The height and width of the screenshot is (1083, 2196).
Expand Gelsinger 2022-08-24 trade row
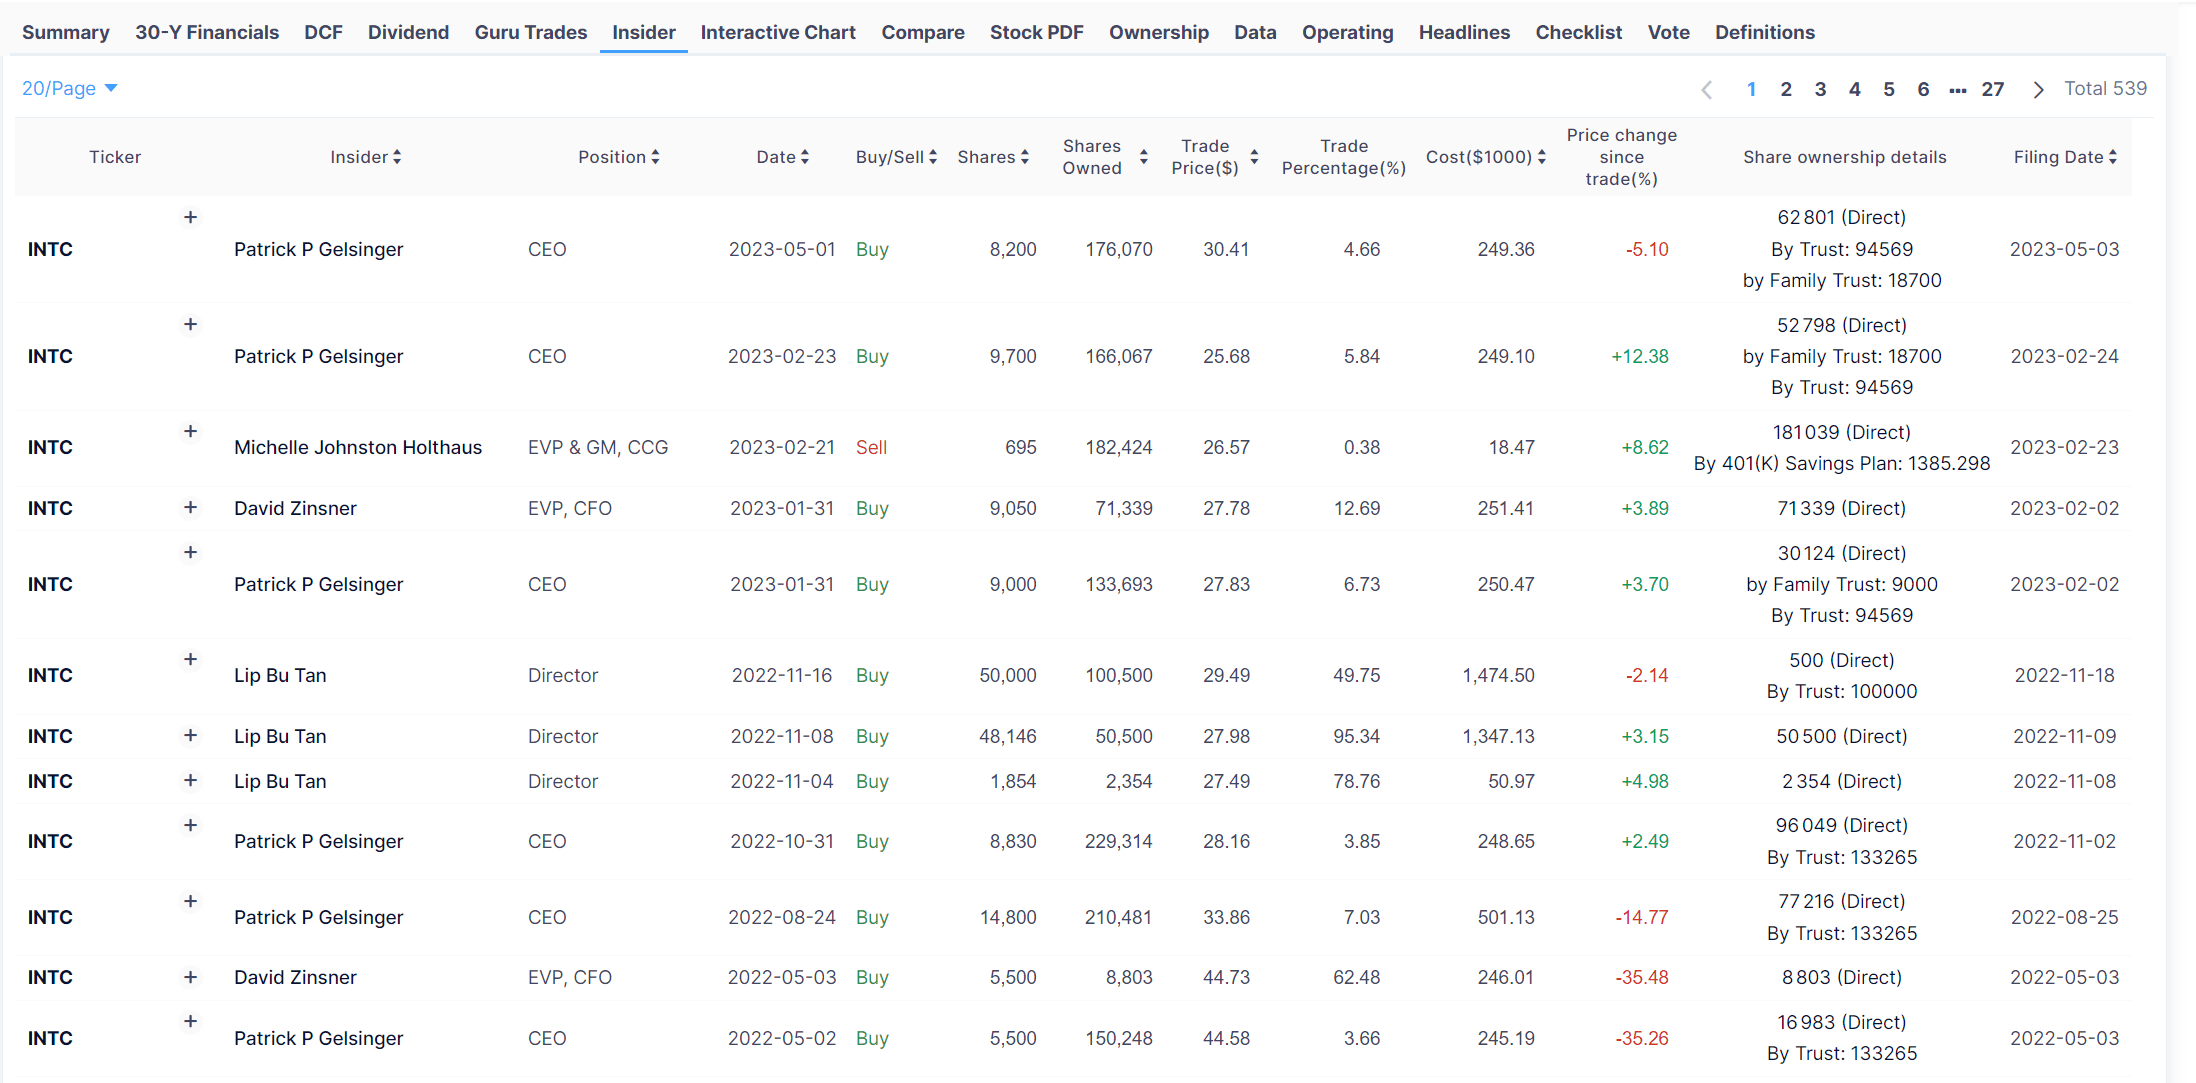click(x=190, y=901)
